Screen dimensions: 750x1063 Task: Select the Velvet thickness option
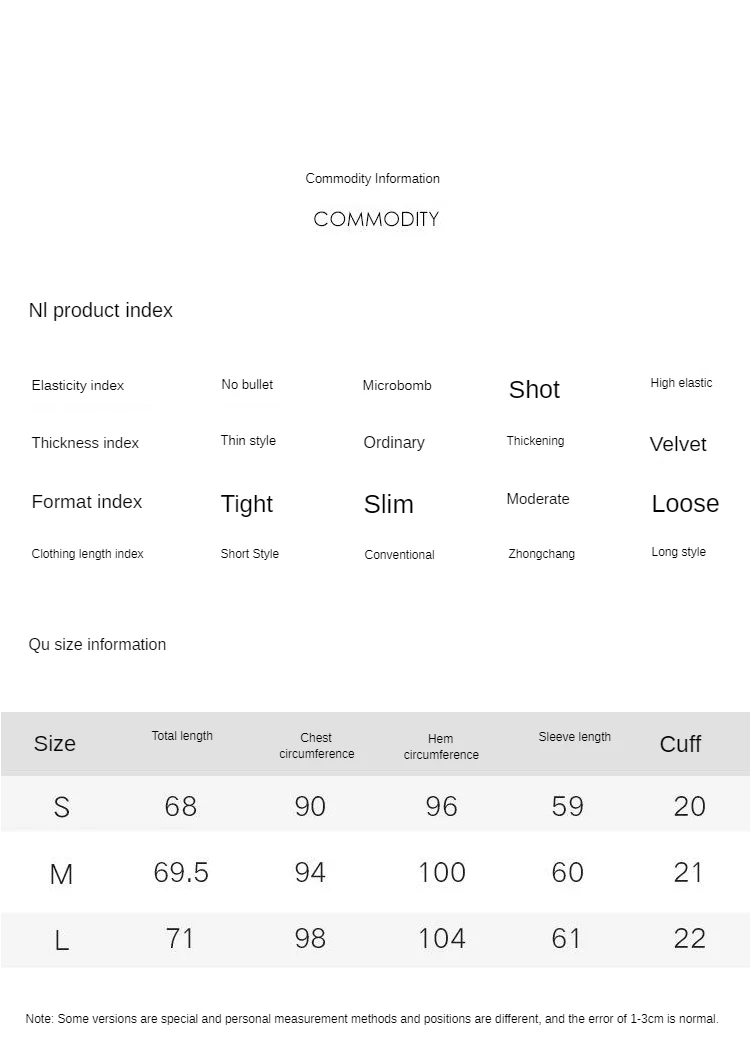[677, 444]
